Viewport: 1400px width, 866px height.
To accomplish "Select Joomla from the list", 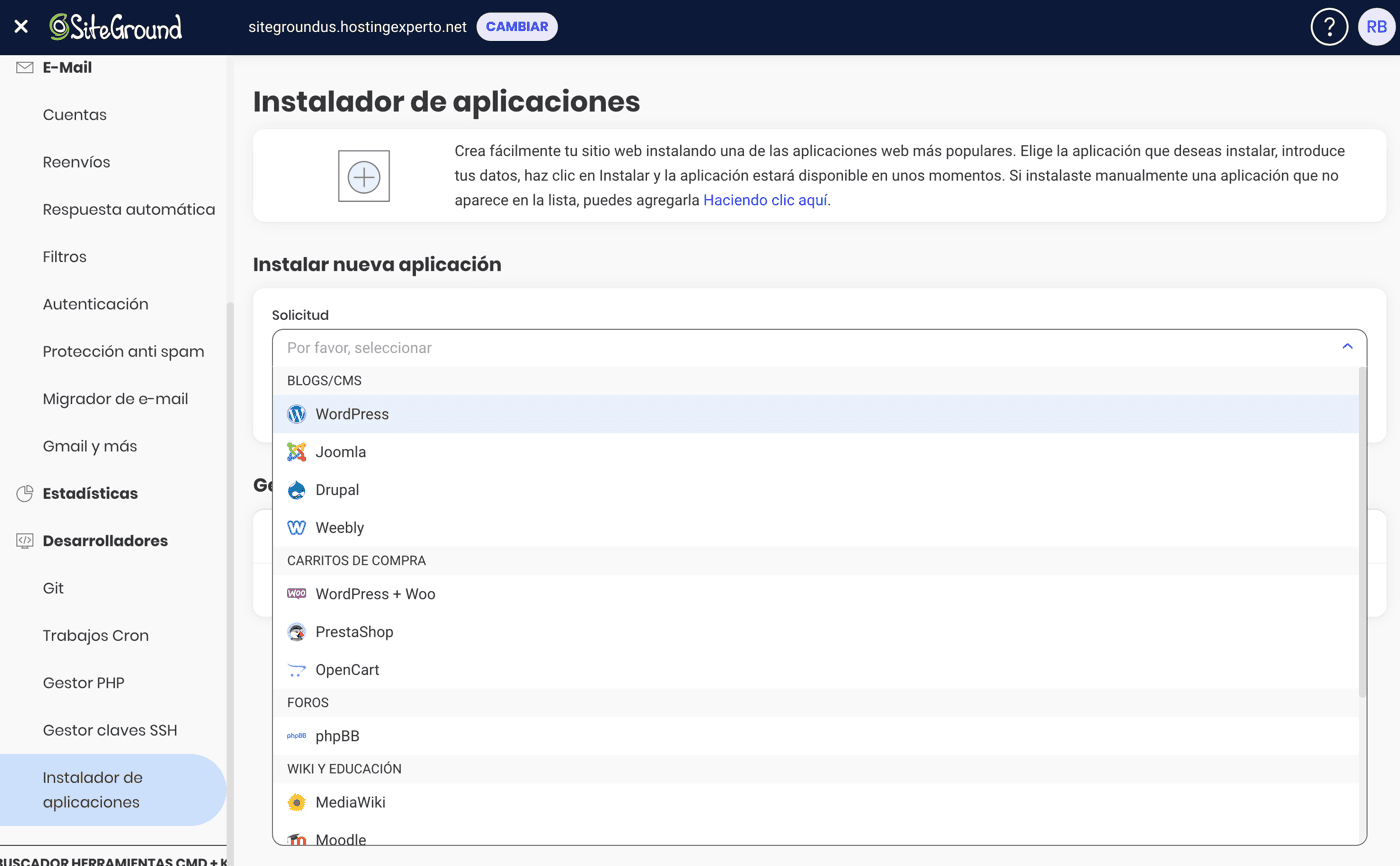I will coord(816,452).
